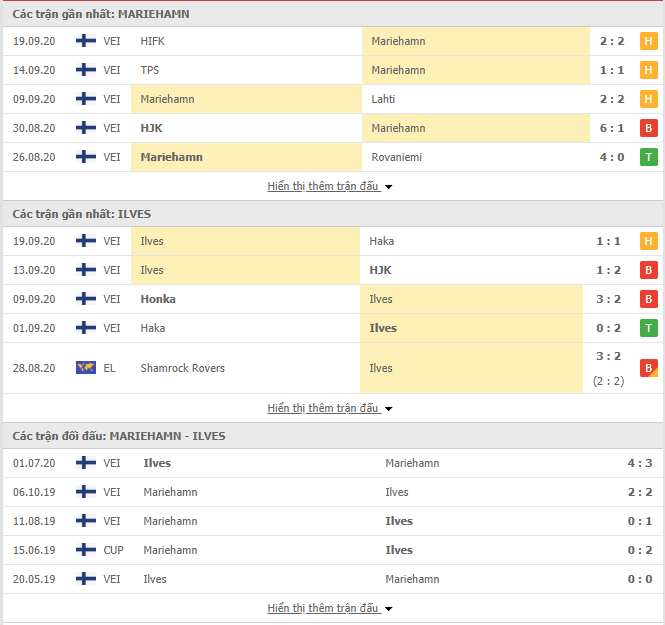This screenshot has width=665, height=625.
Task: Expand more matches arrow under Ilves section
Action: 389,409
